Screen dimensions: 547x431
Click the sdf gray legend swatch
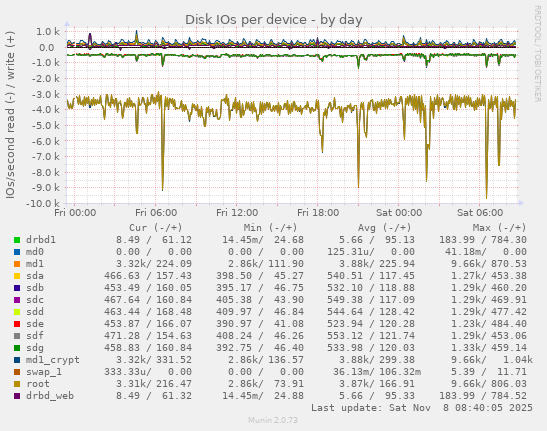[17, 336]
